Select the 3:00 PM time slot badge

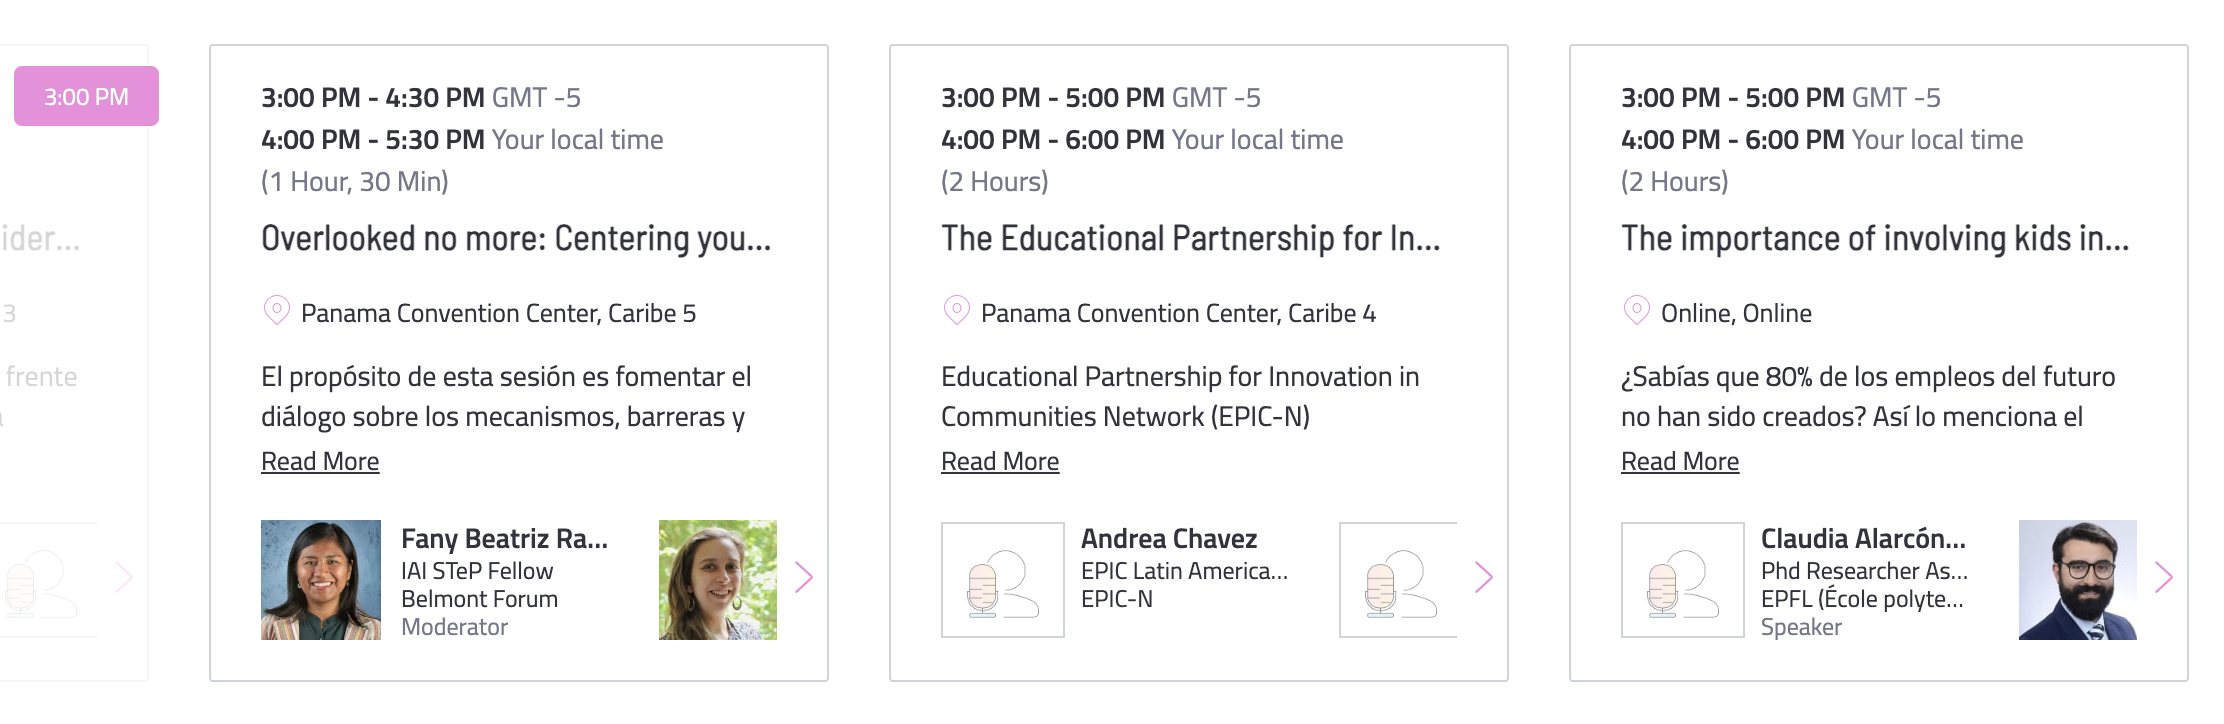(x=86, y=96)
